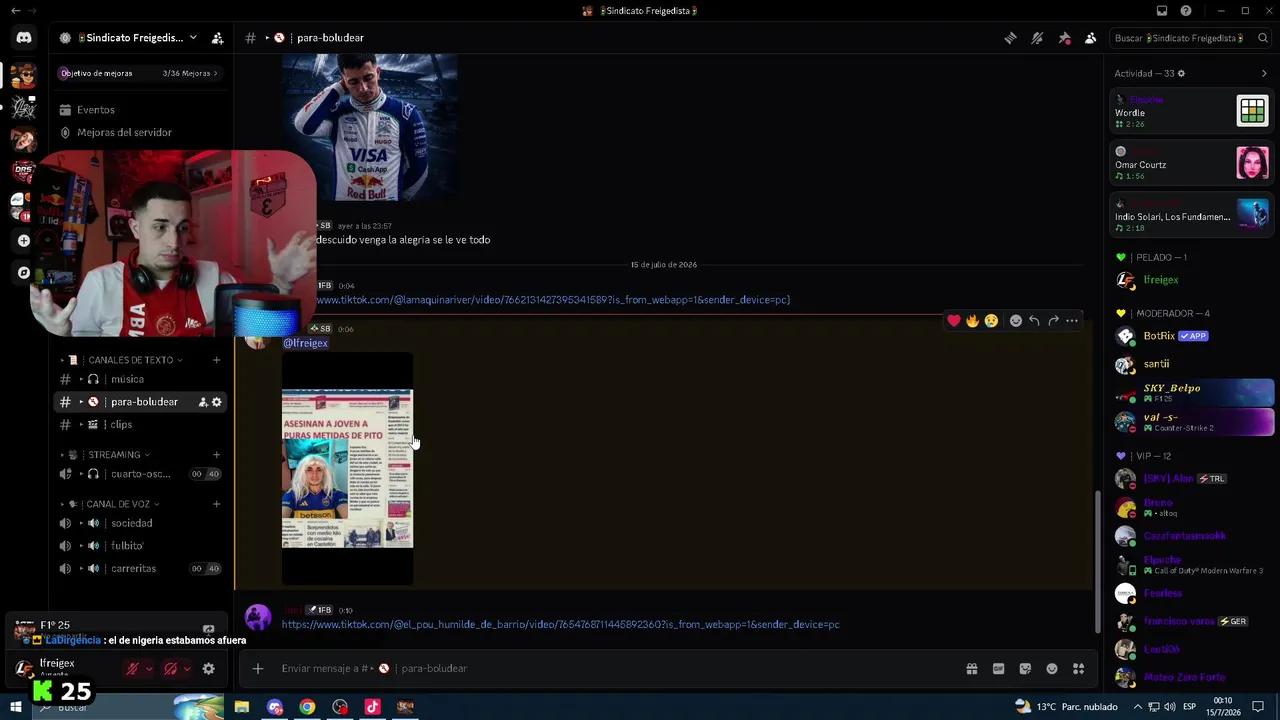
Task: Forward arrow on the hovered message
Action: pyautogui.click(x=1053, y=320)
